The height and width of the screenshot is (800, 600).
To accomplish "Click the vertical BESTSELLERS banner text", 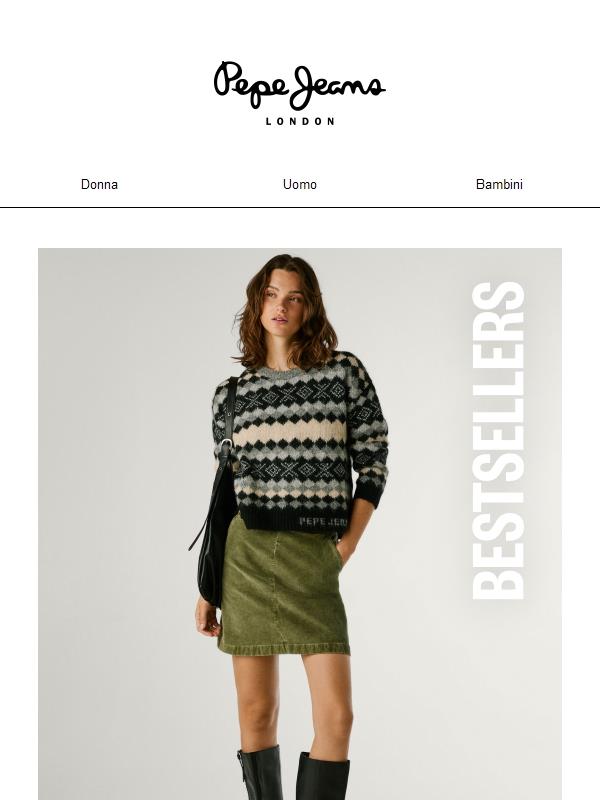I will tap(498, 441).
